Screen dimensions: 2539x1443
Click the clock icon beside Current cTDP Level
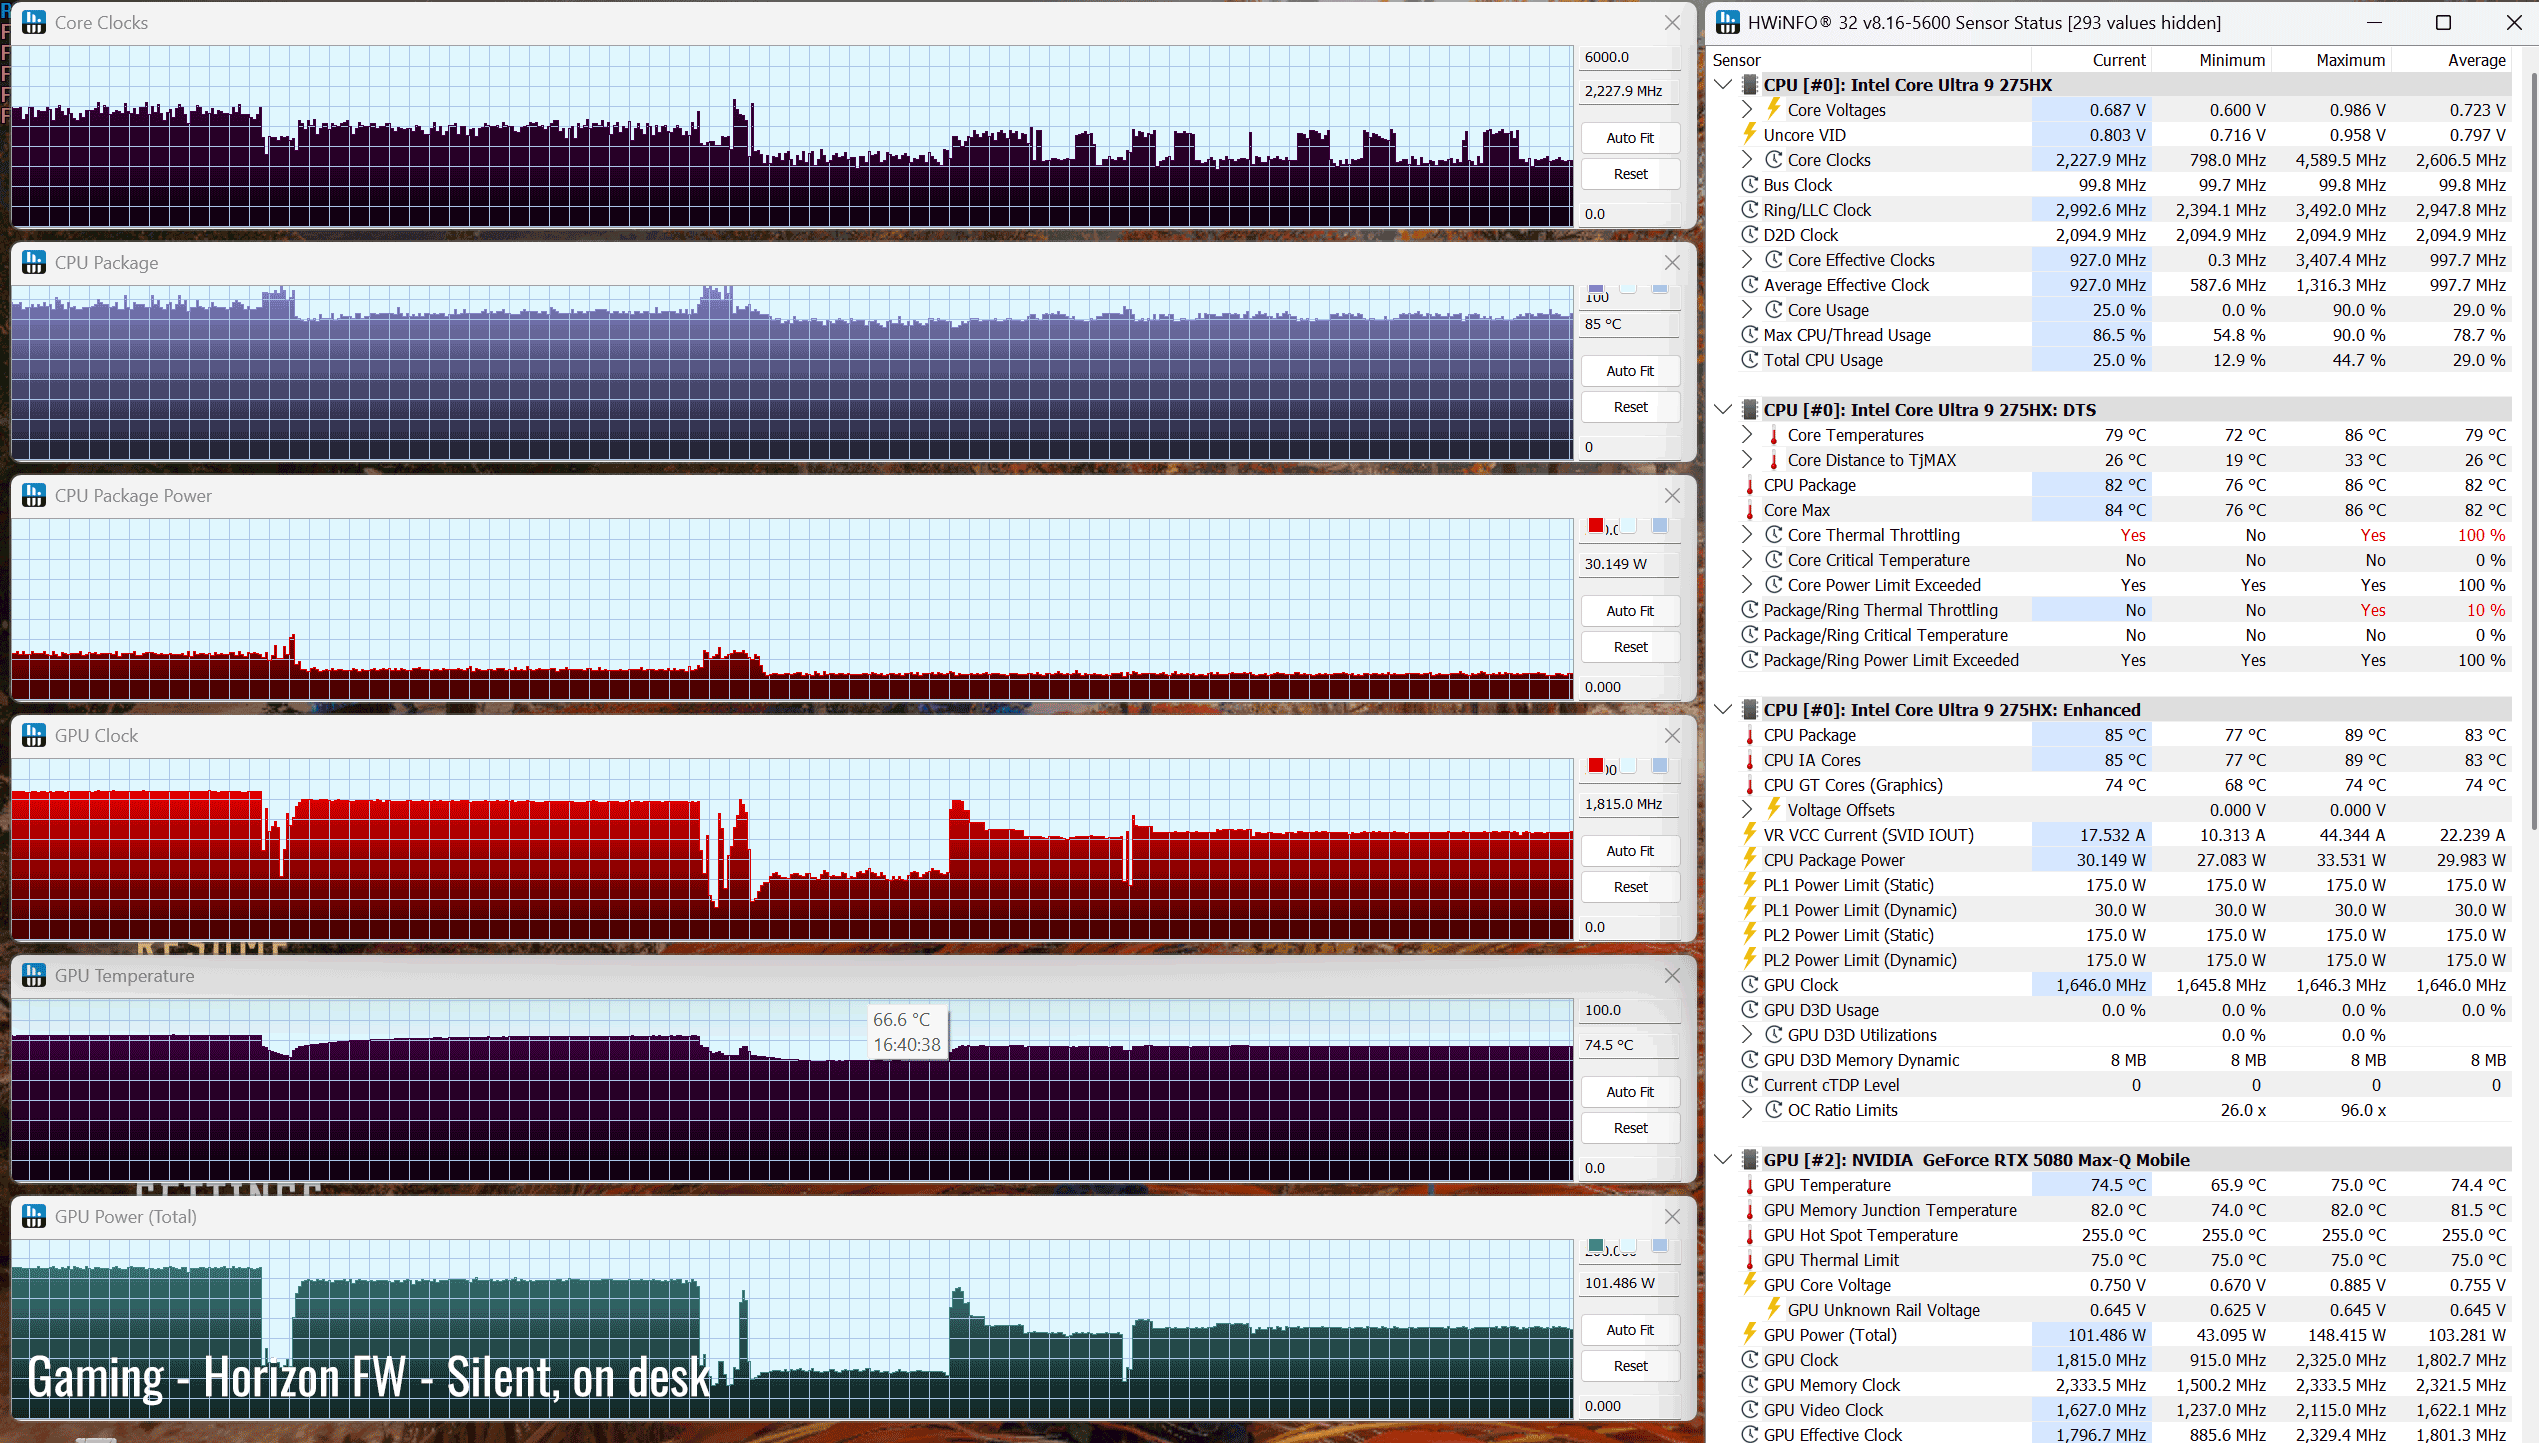(x=1750, y=1084)
